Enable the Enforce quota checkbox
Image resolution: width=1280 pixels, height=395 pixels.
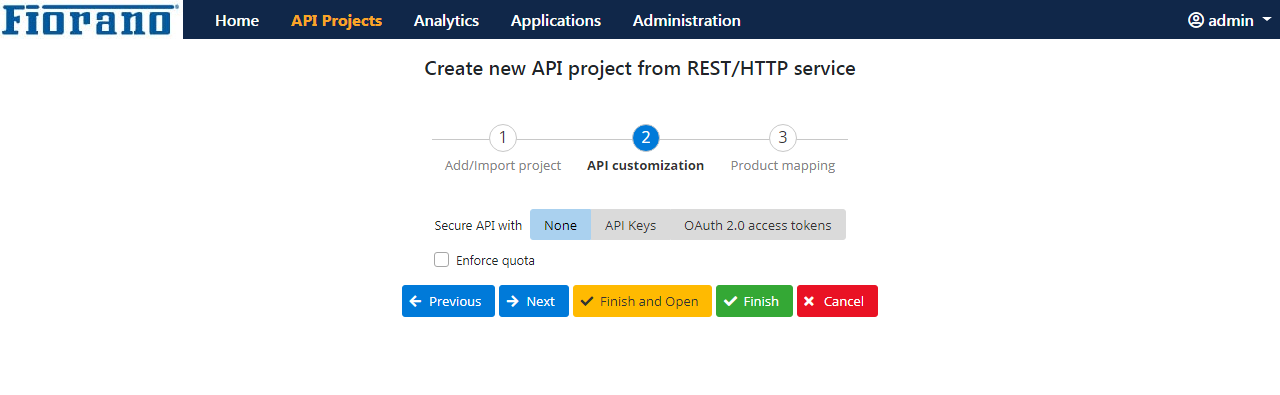442,260
